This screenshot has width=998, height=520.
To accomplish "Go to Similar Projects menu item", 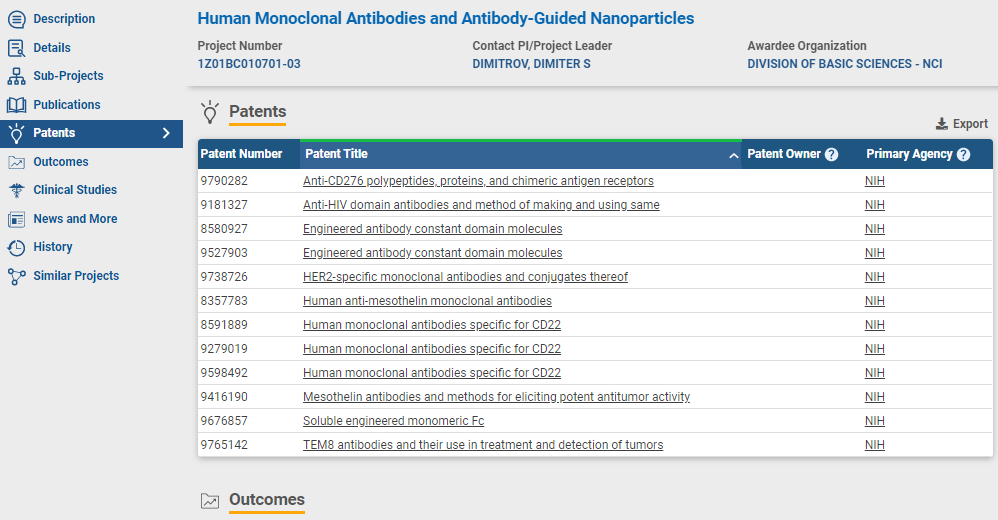I will point(76,276).
